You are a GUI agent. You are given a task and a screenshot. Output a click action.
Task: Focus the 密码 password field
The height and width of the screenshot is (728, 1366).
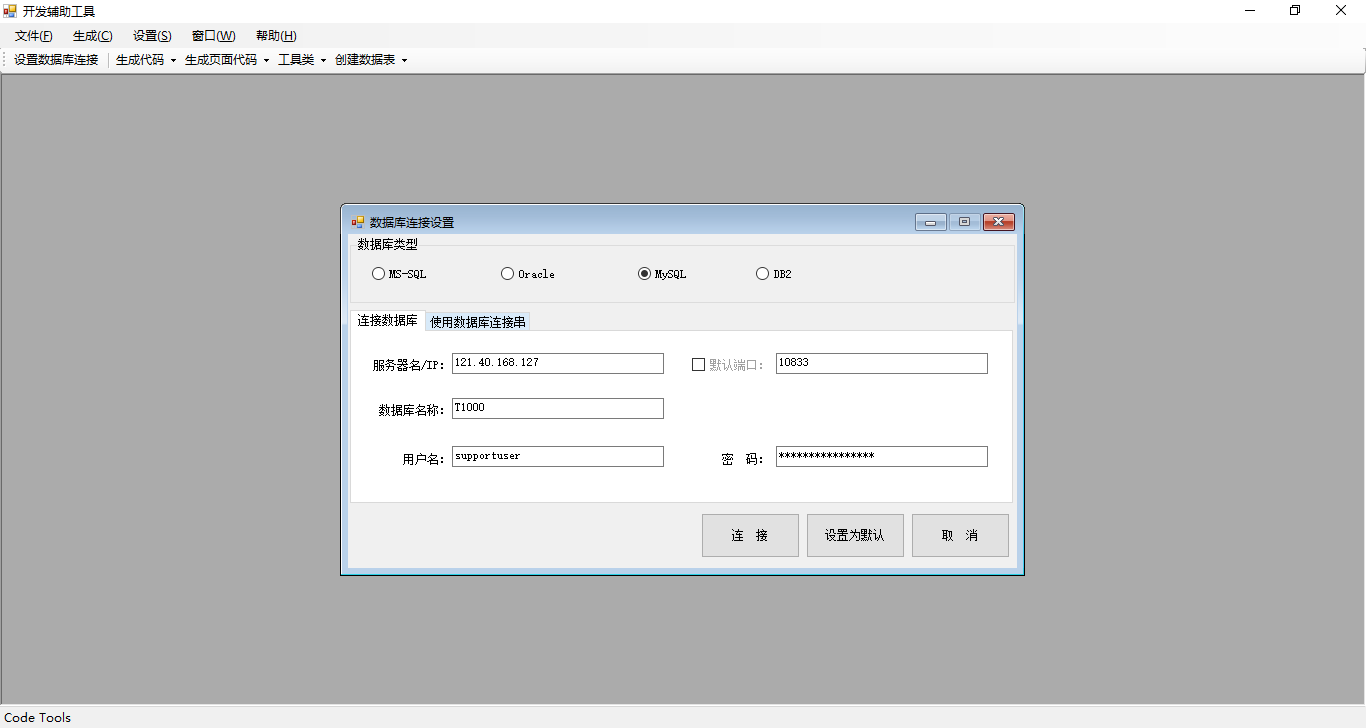tap(882, 456)
